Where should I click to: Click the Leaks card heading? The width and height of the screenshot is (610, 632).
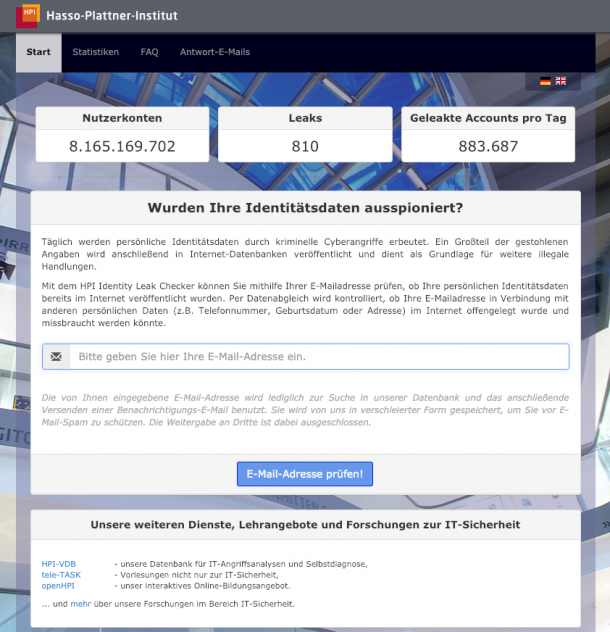click(x=305, y=118)
